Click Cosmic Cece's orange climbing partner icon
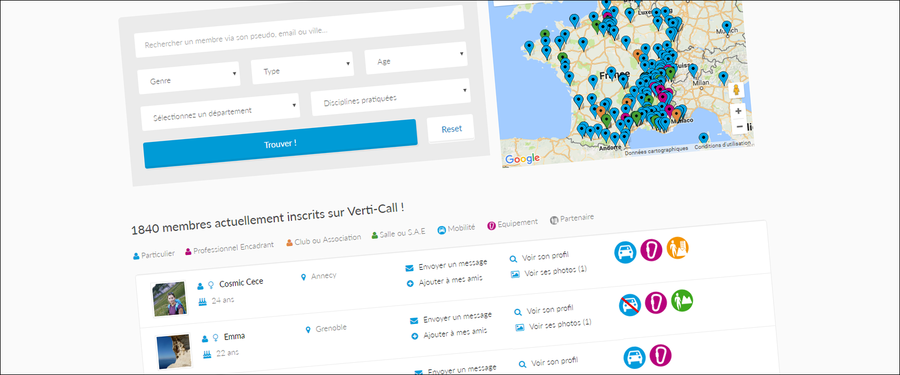This screenshot has width=900, height=375. [677, 248]
